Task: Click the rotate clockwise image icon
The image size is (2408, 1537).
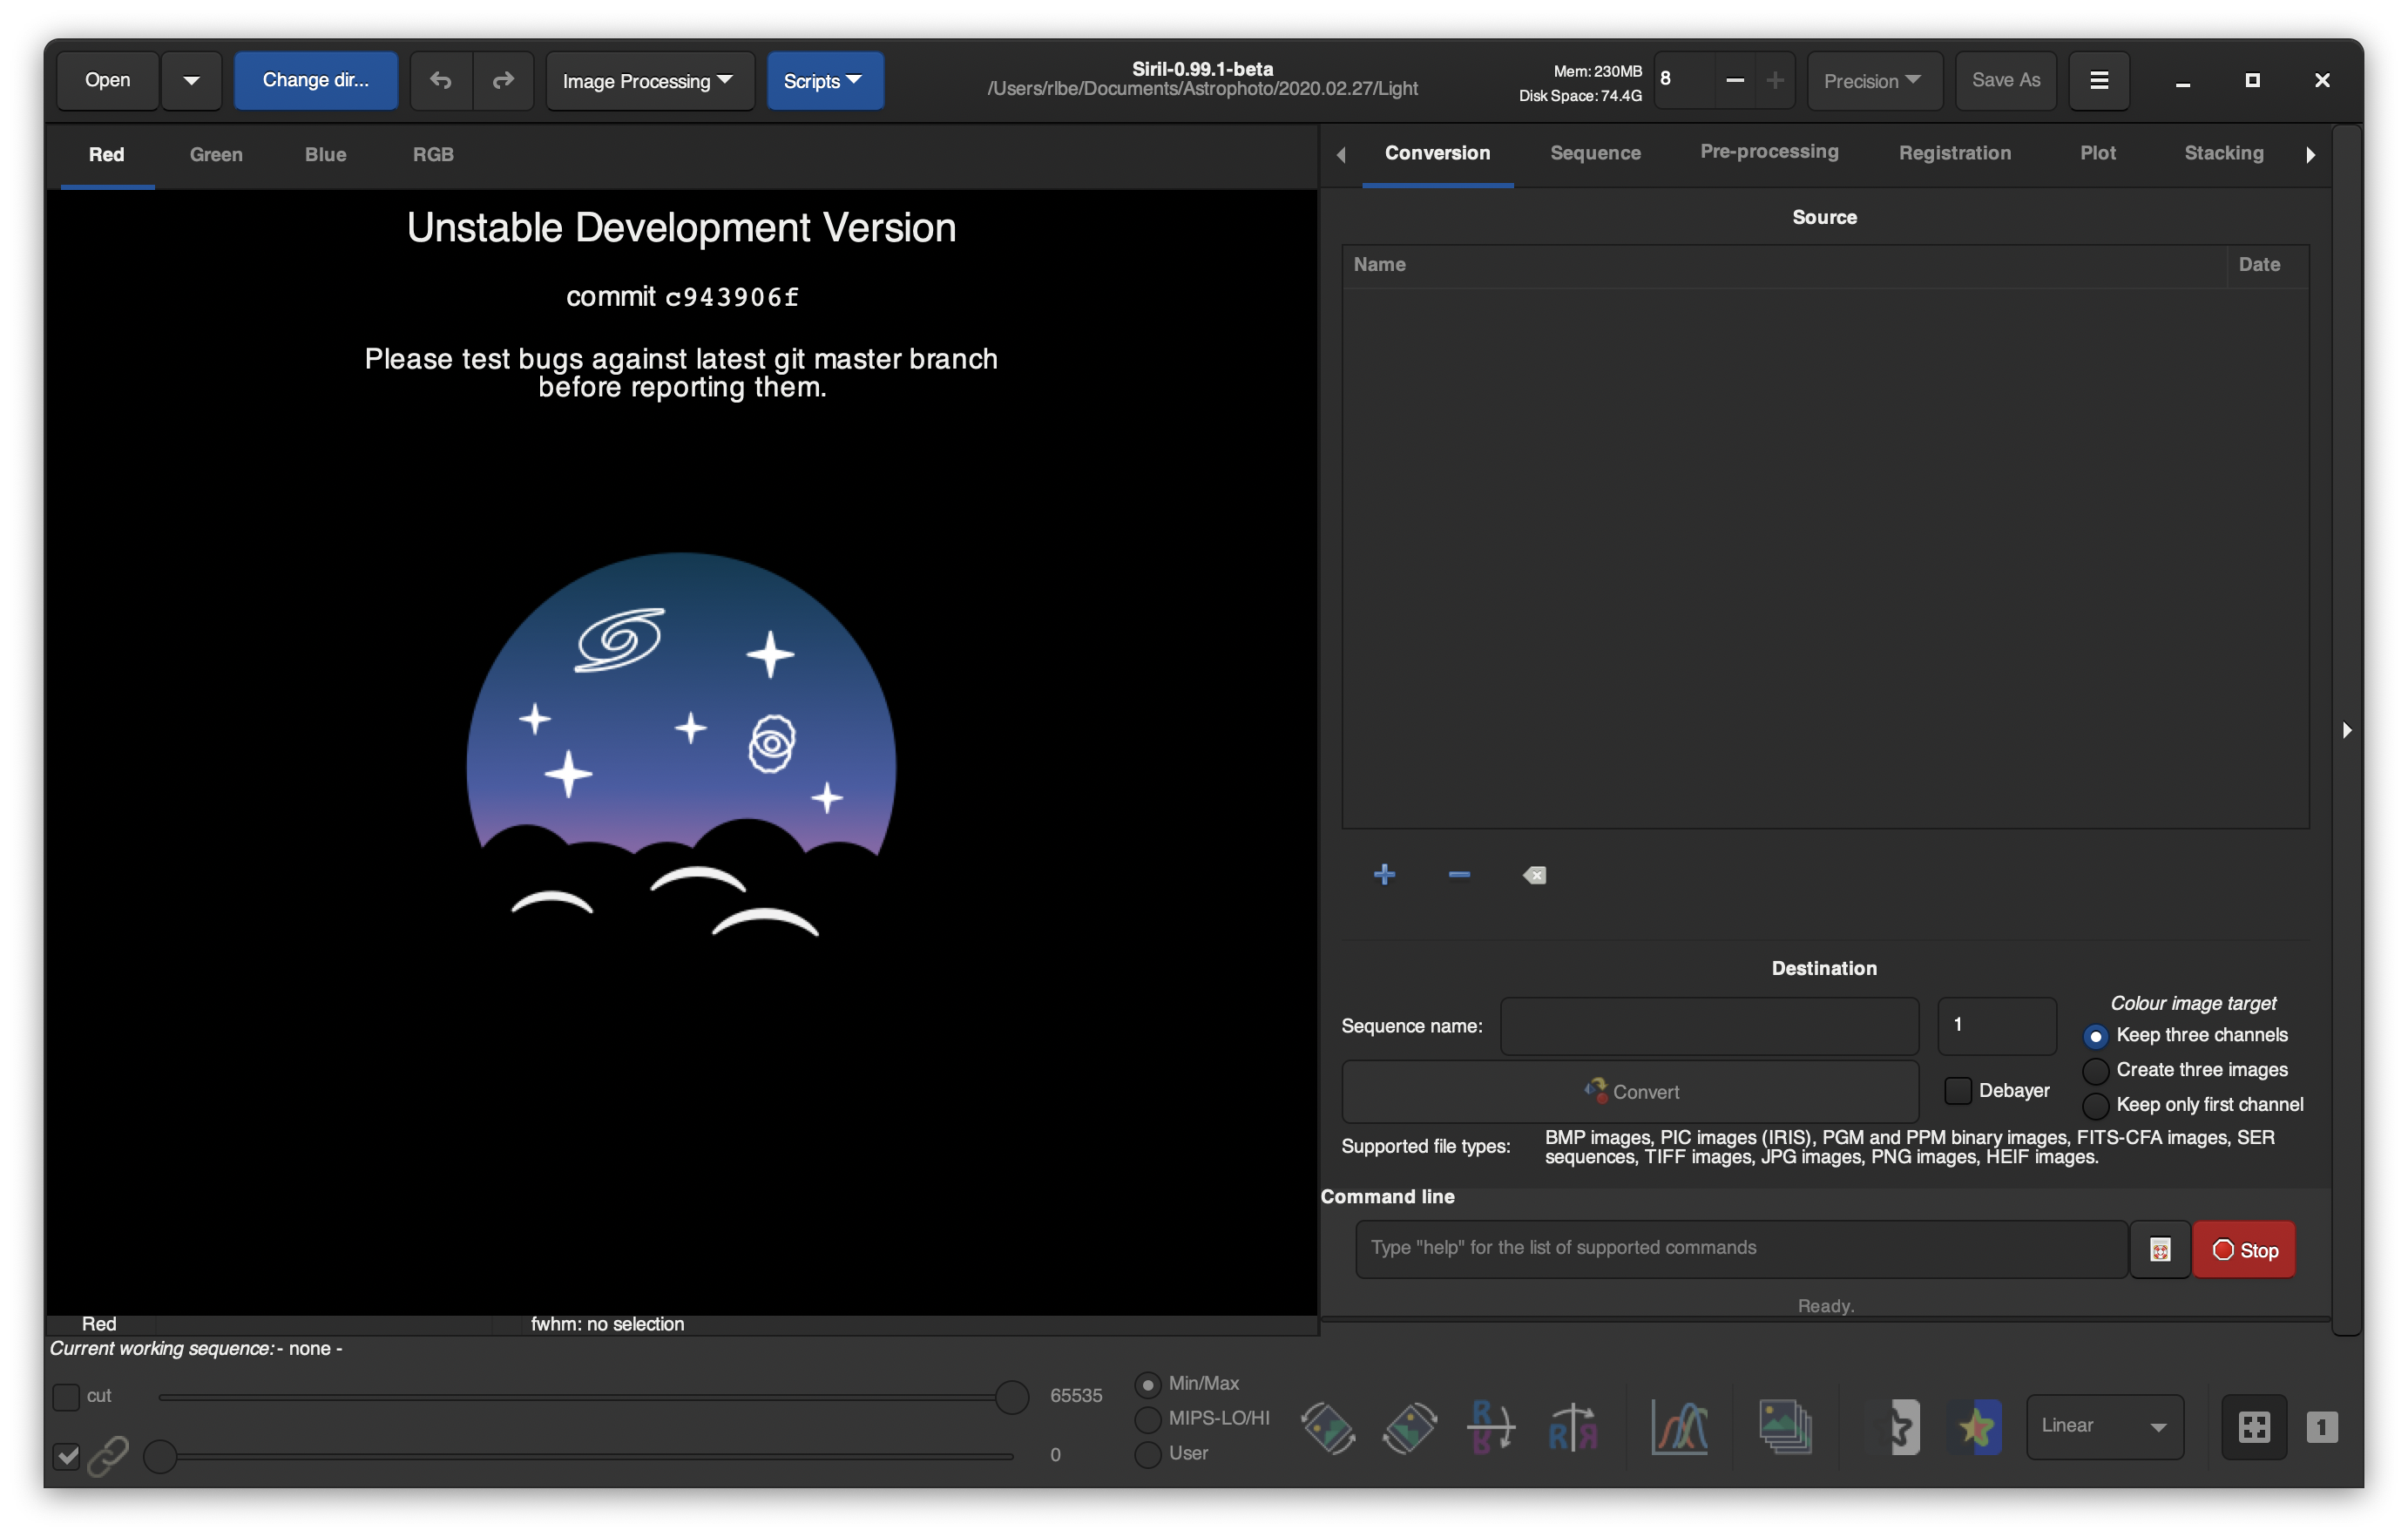Action: pos(1409,1427)
